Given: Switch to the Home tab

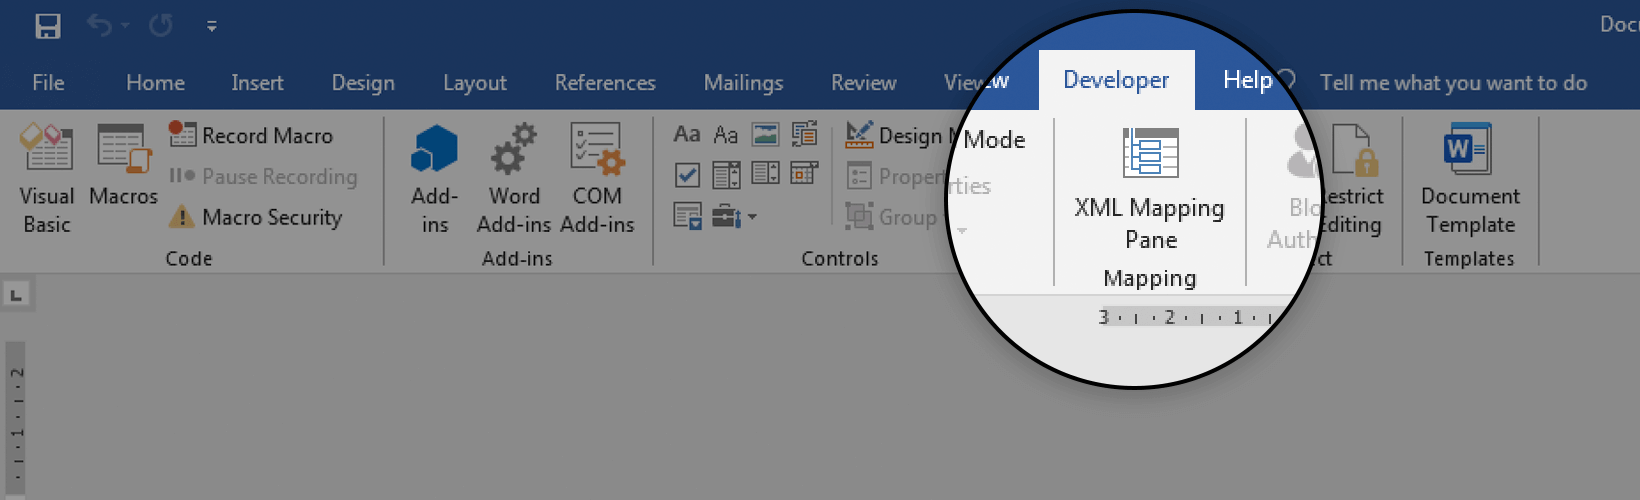Looking at the screenshot, I should pyautogui.click(x=155, y=83).
